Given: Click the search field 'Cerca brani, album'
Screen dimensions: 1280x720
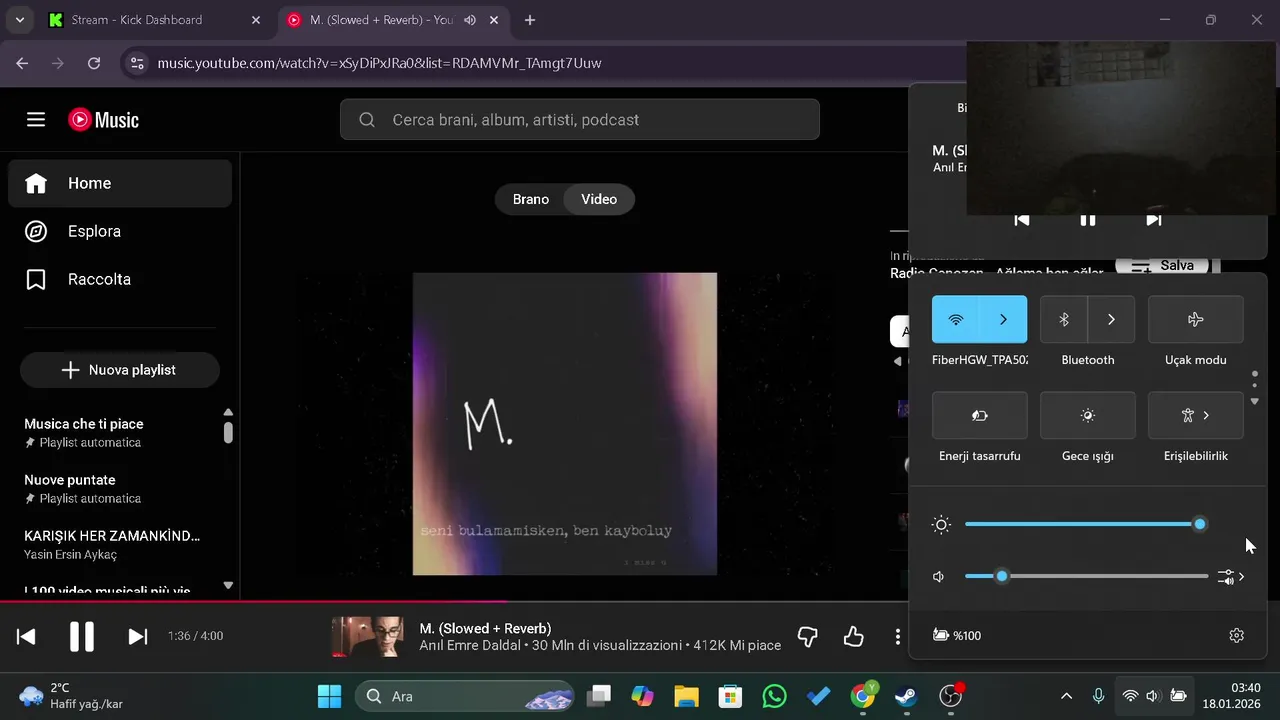Looking at the screenshot, I should click(580, 120).
